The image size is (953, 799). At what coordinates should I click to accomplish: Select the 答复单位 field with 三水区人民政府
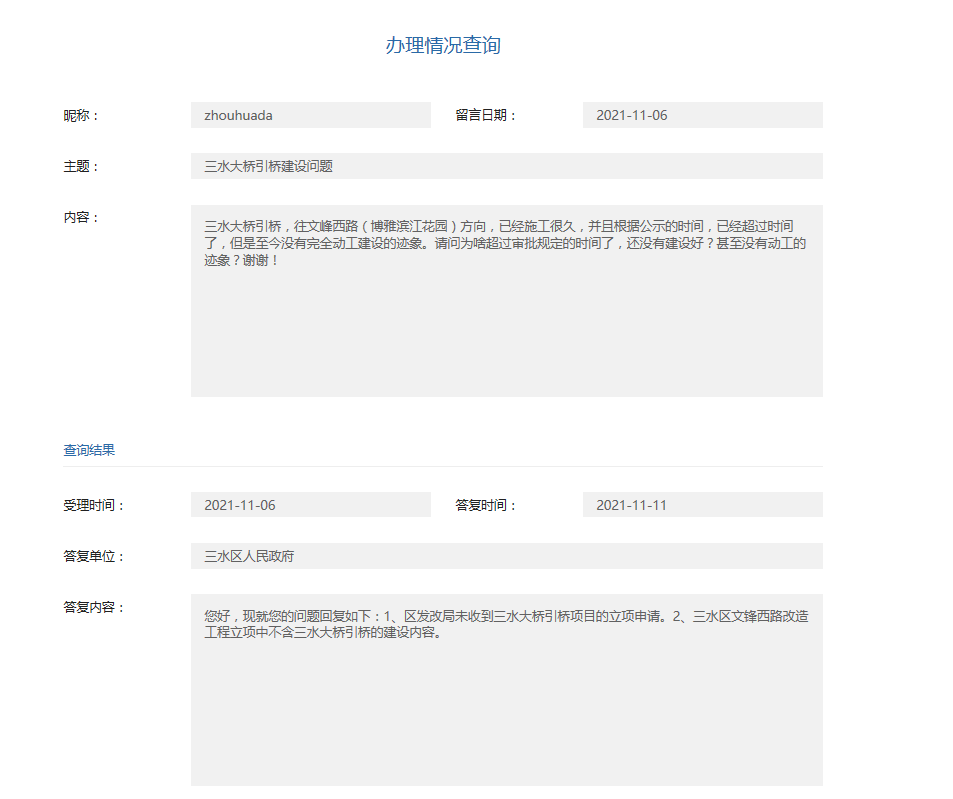pyautogui.click(x=506, y=556)
